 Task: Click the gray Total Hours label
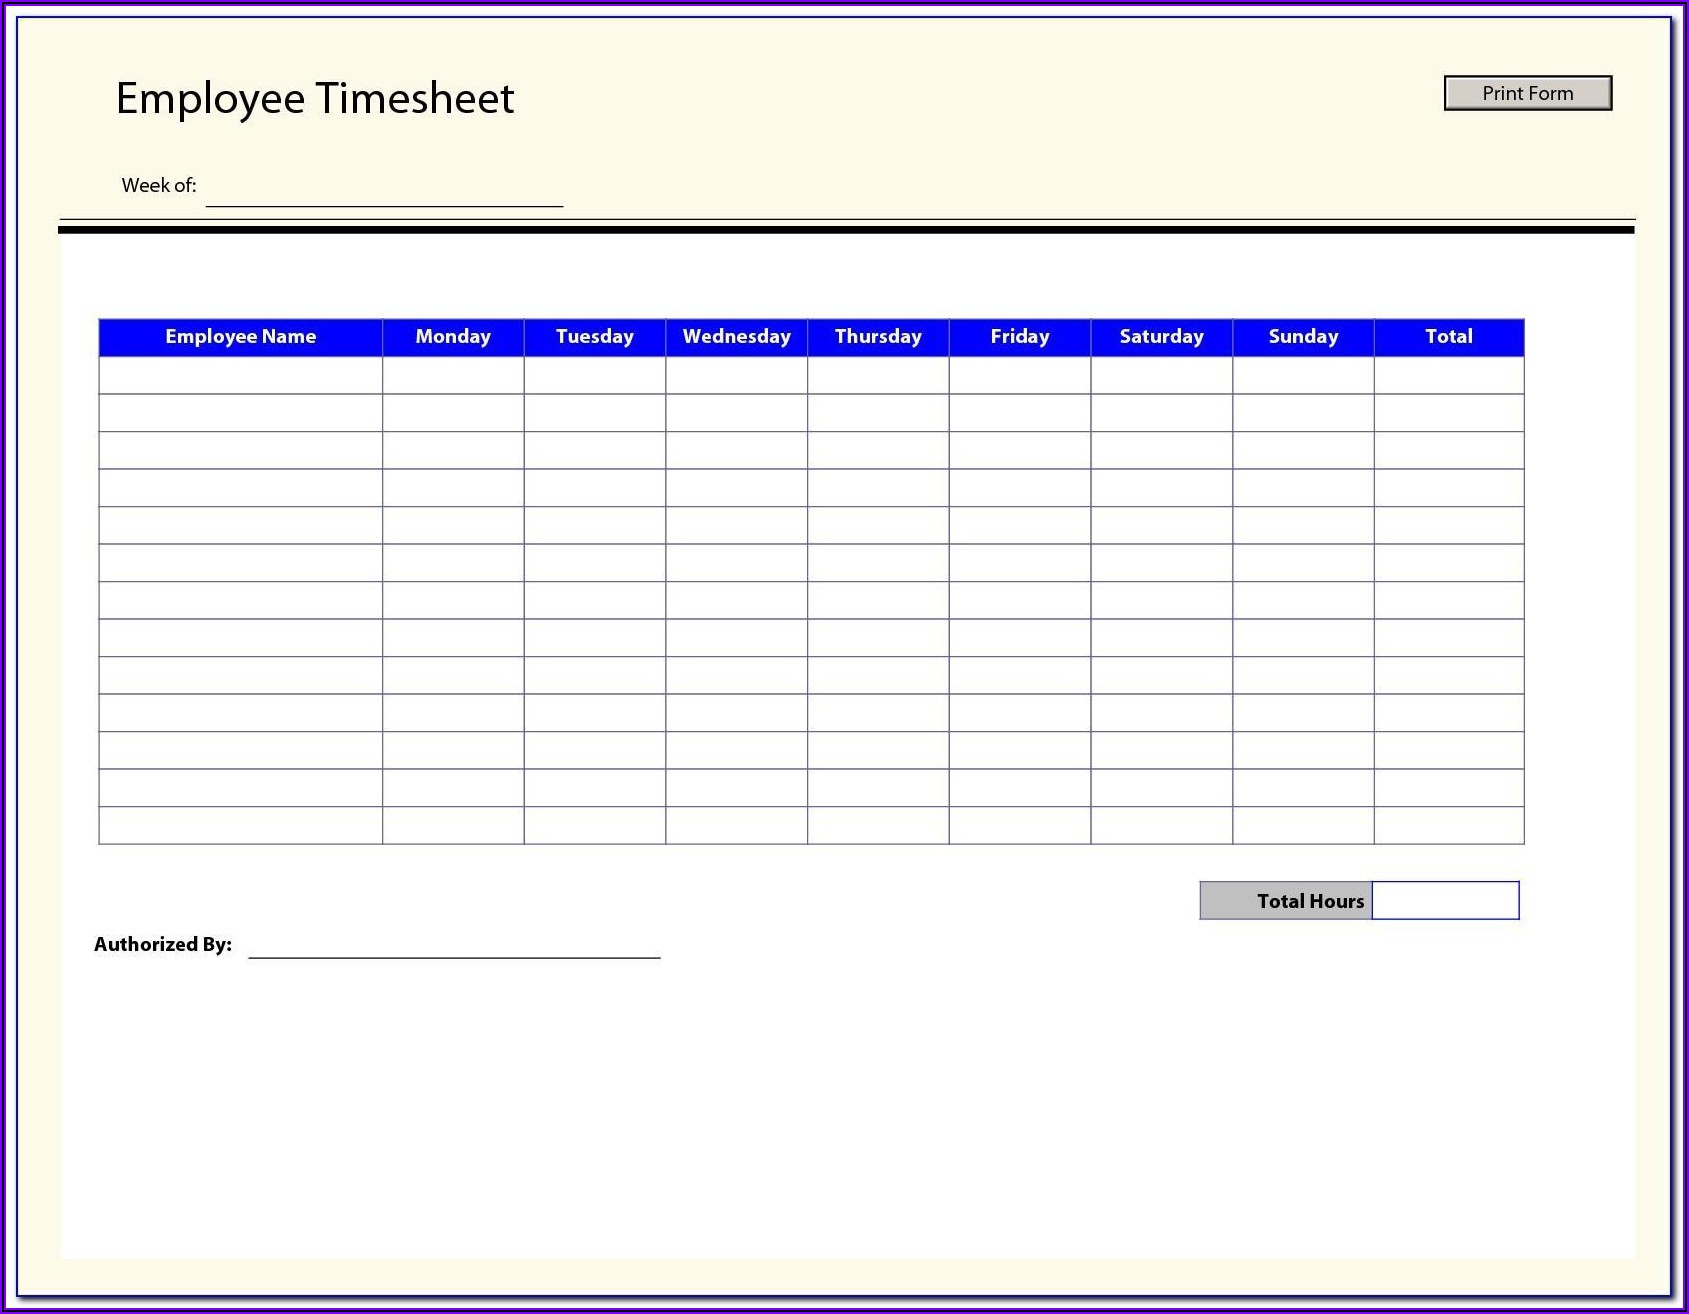1286,900
